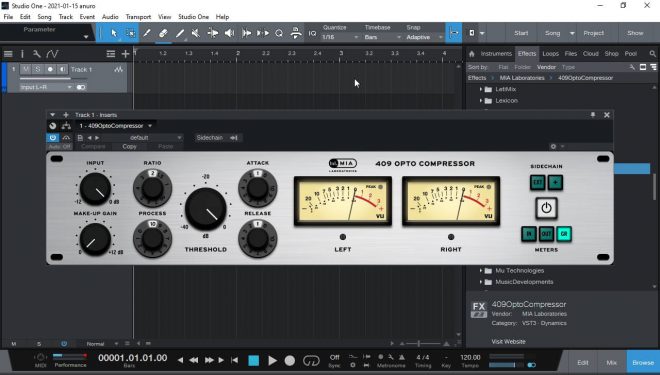Expand the LetiMix folder
Image resolution: width=660 pixels, height=375 pixels.
coord(481,89)
